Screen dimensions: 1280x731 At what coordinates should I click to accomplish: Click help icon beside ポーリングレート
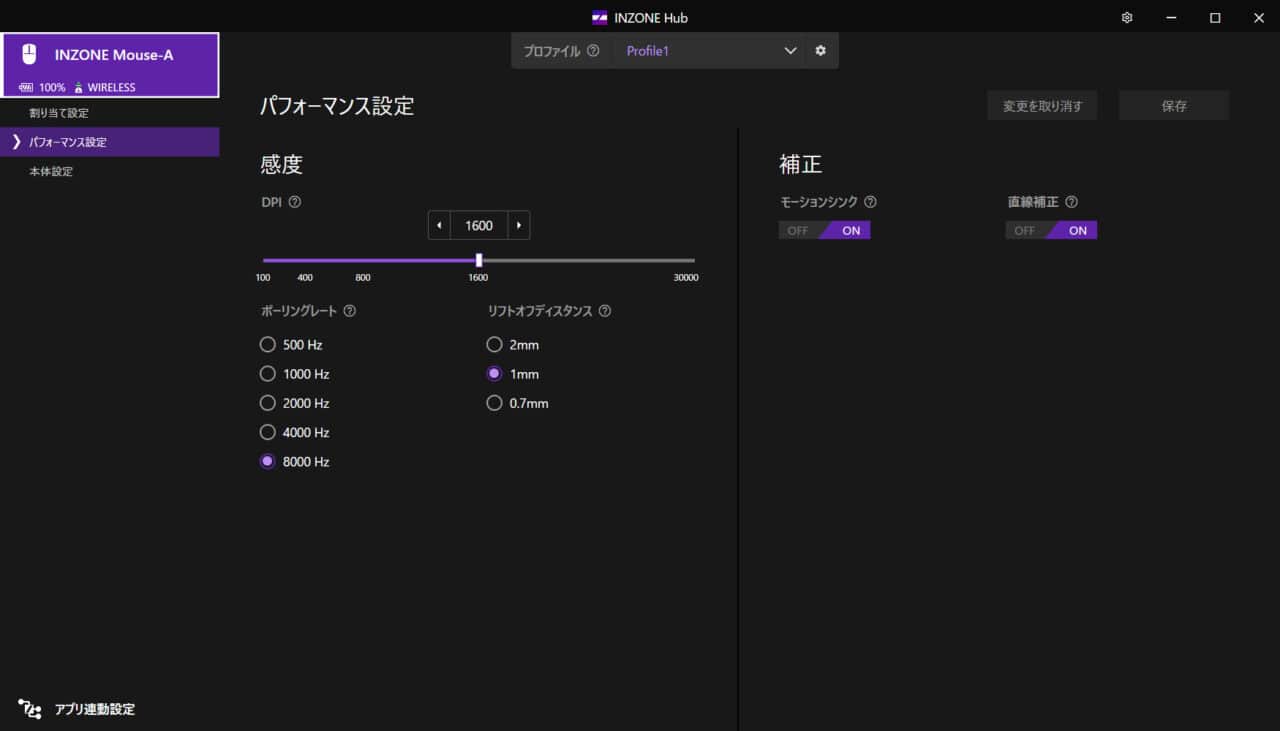pos(349,311)
